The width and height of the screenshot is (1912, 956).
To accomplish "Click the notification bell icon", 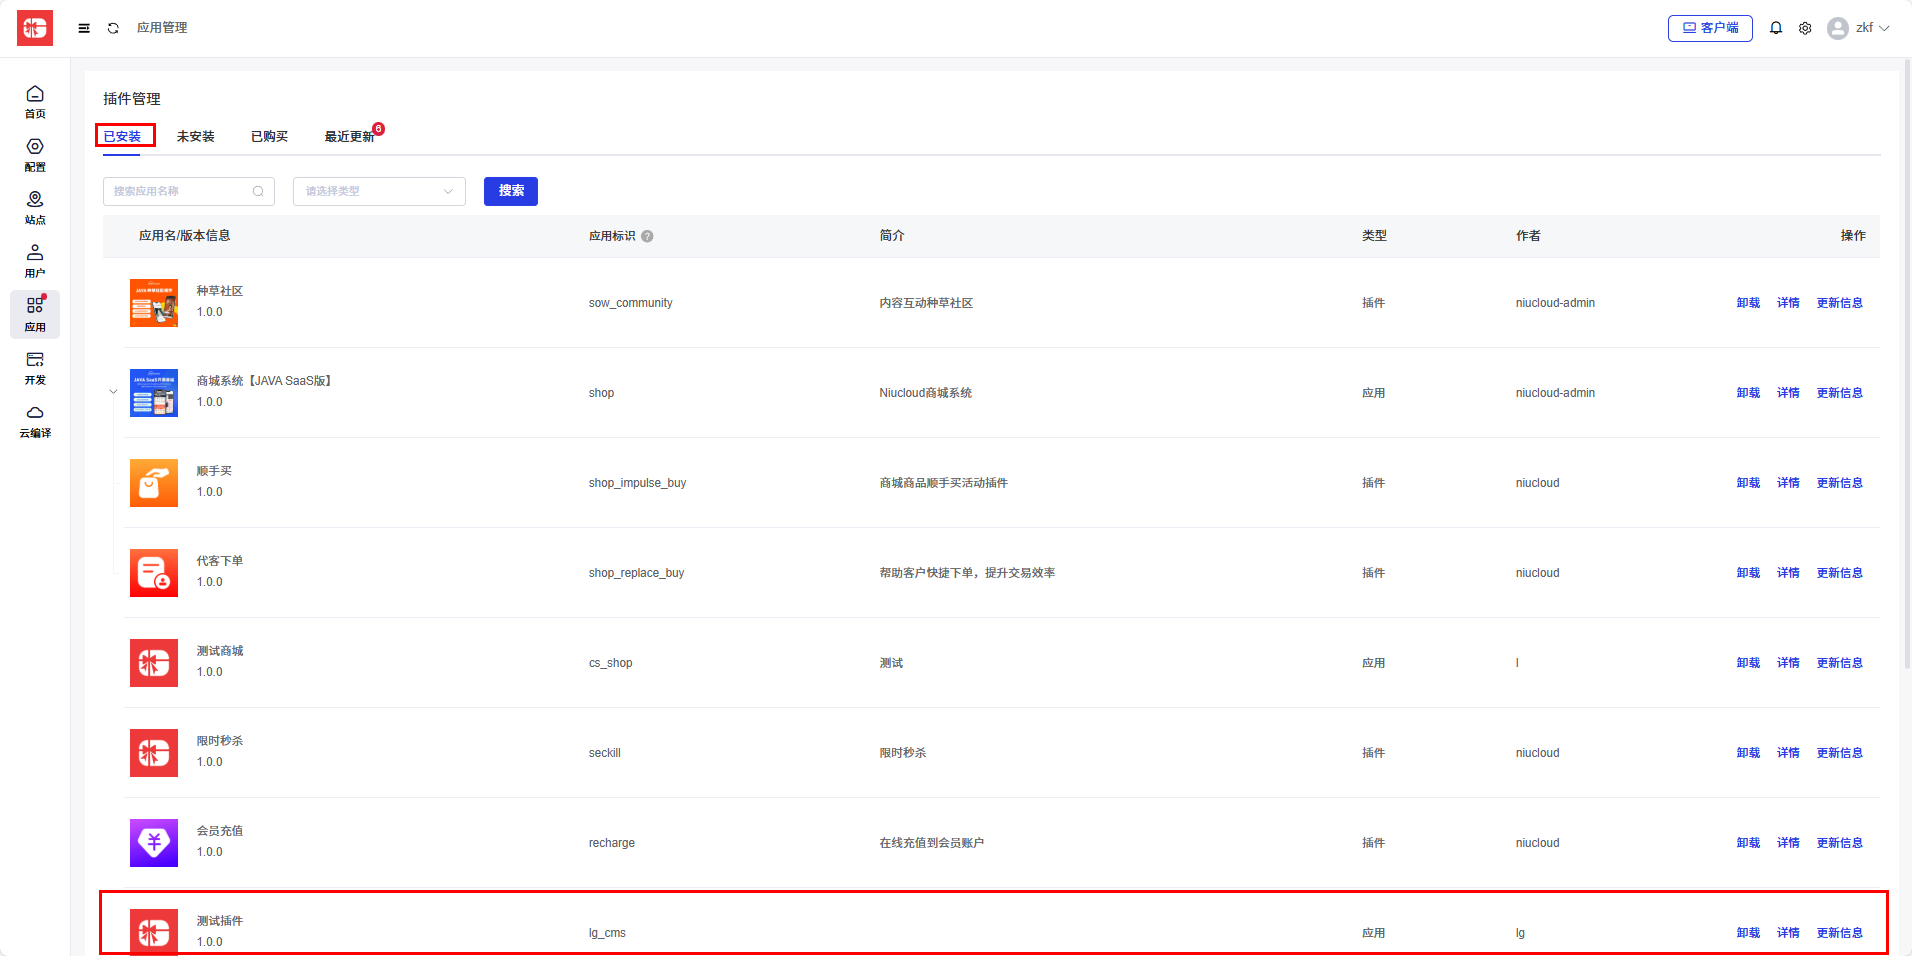I will click(1776, 28).
